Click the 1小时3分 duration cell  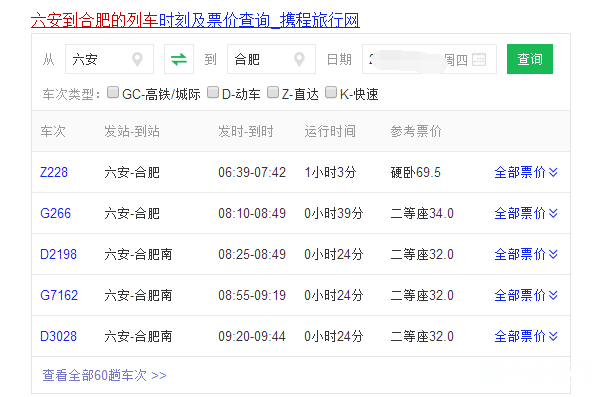pyautogui.click(x=330, y=172)
